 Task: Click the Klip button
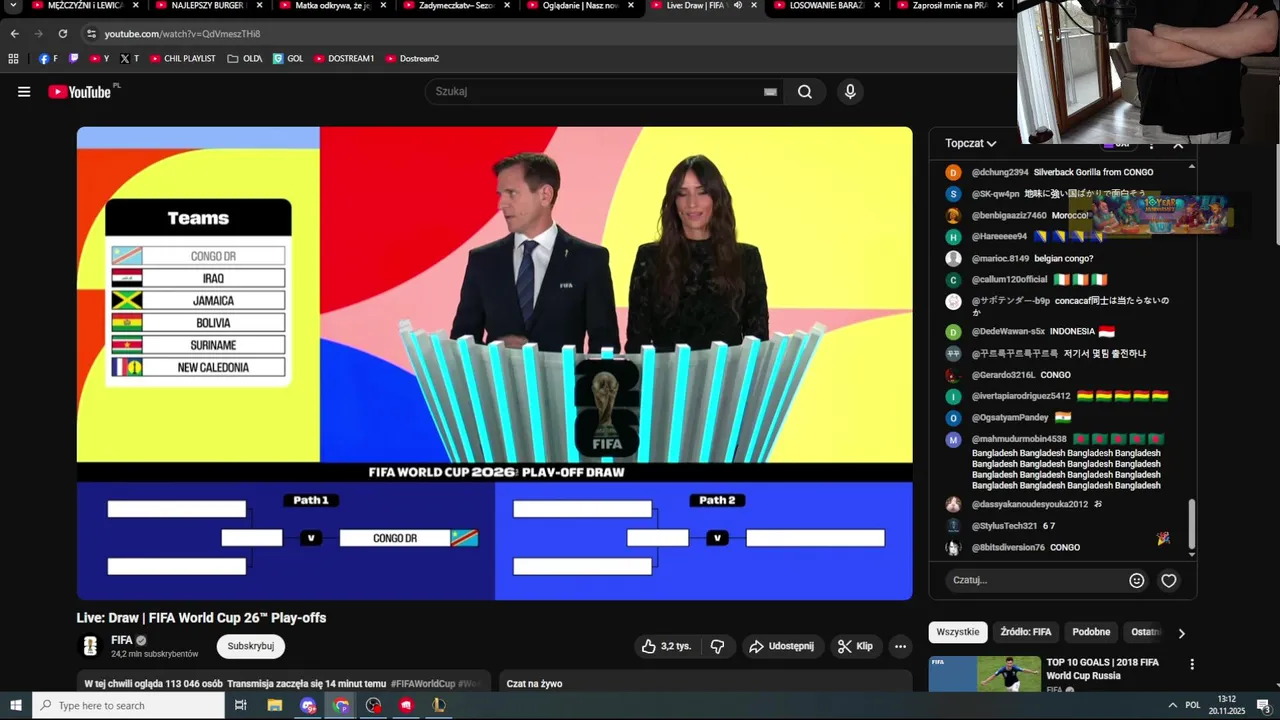click(x=856, y=646)
